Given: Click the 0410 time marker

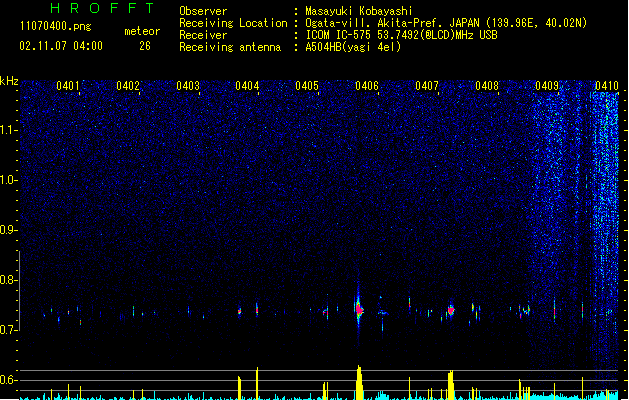Looking at the screenshot, I should 607,86.
